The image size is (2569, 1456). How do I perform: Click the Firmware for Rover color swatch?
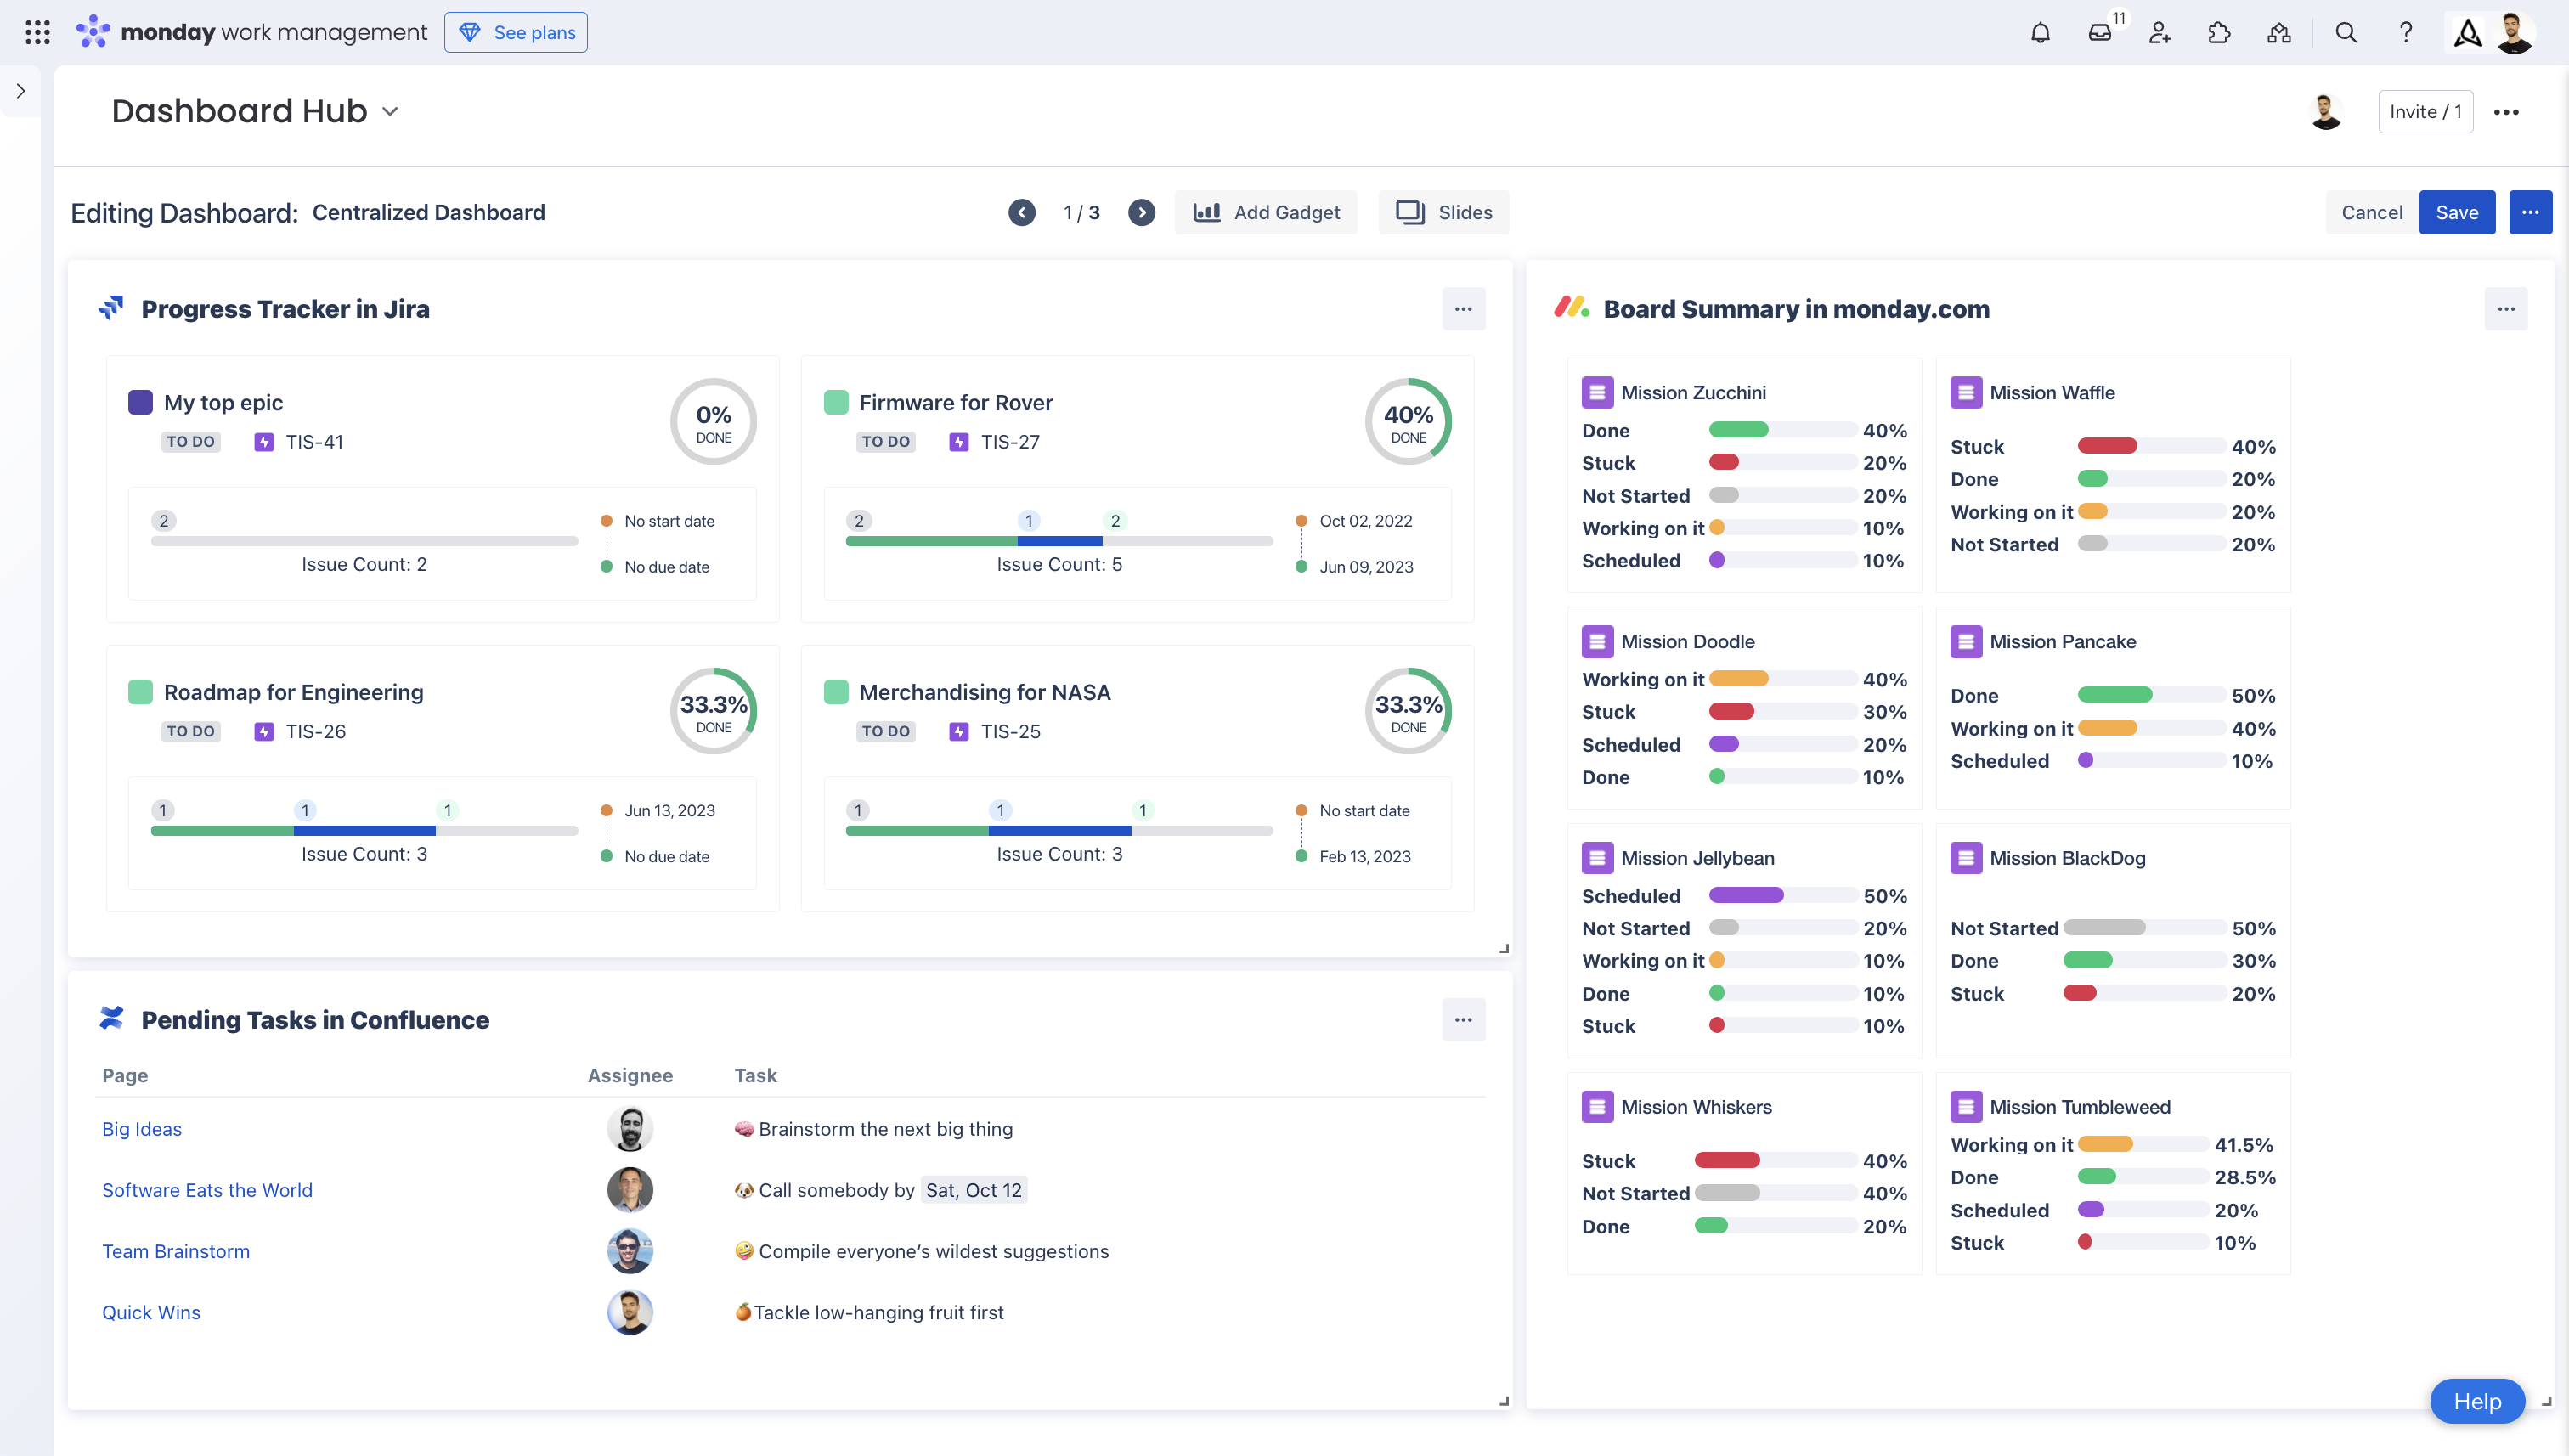(836, 402)
